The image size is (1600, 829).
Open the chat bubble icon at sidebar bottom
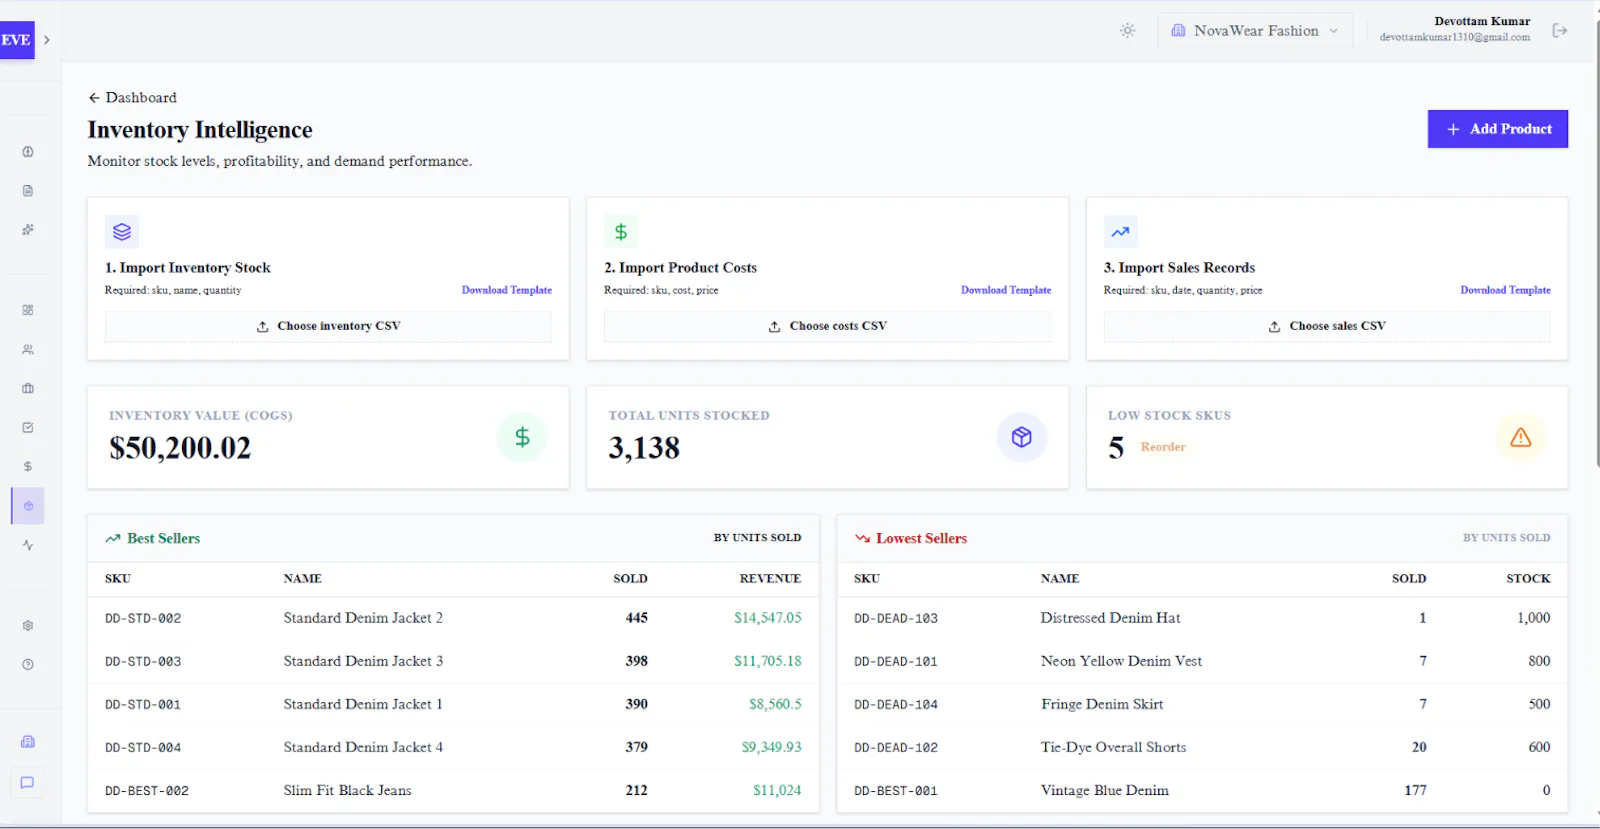click(28, 783)
